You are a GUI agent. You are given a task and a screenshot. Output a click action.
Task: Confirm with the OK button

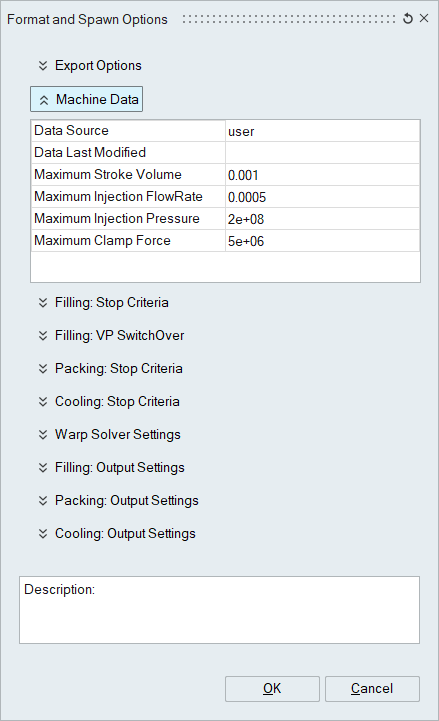[272, 689]
